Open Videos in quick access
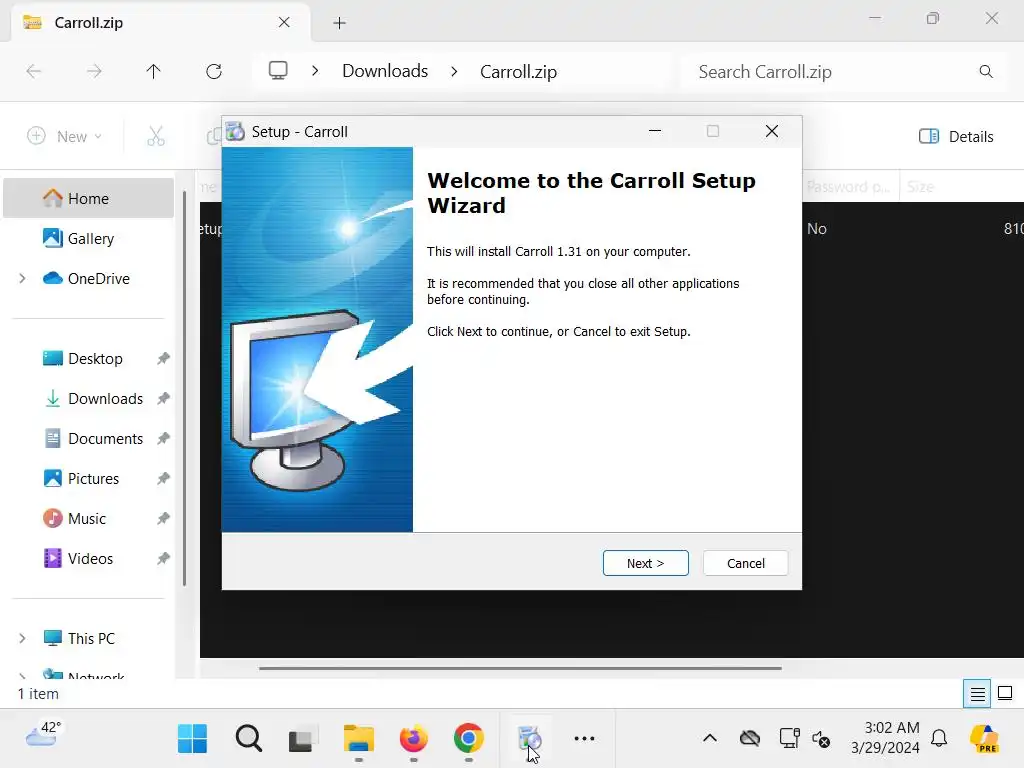Viewport: 1024px width, 768px height. (x=88, y=558)
